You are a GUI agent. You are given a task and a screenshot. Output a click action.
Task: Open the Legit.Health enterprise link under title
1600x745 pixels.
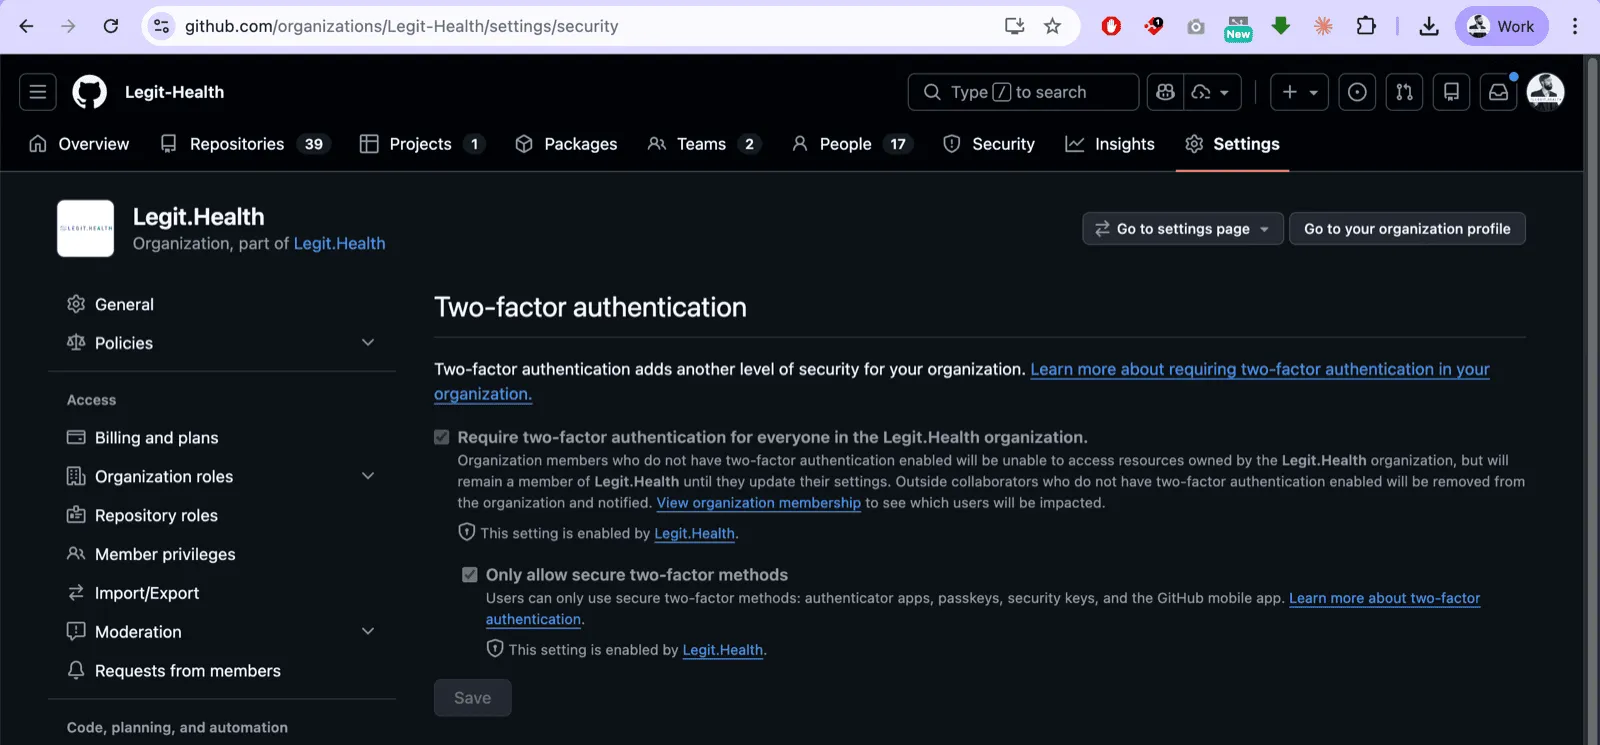tap(339, 244)
